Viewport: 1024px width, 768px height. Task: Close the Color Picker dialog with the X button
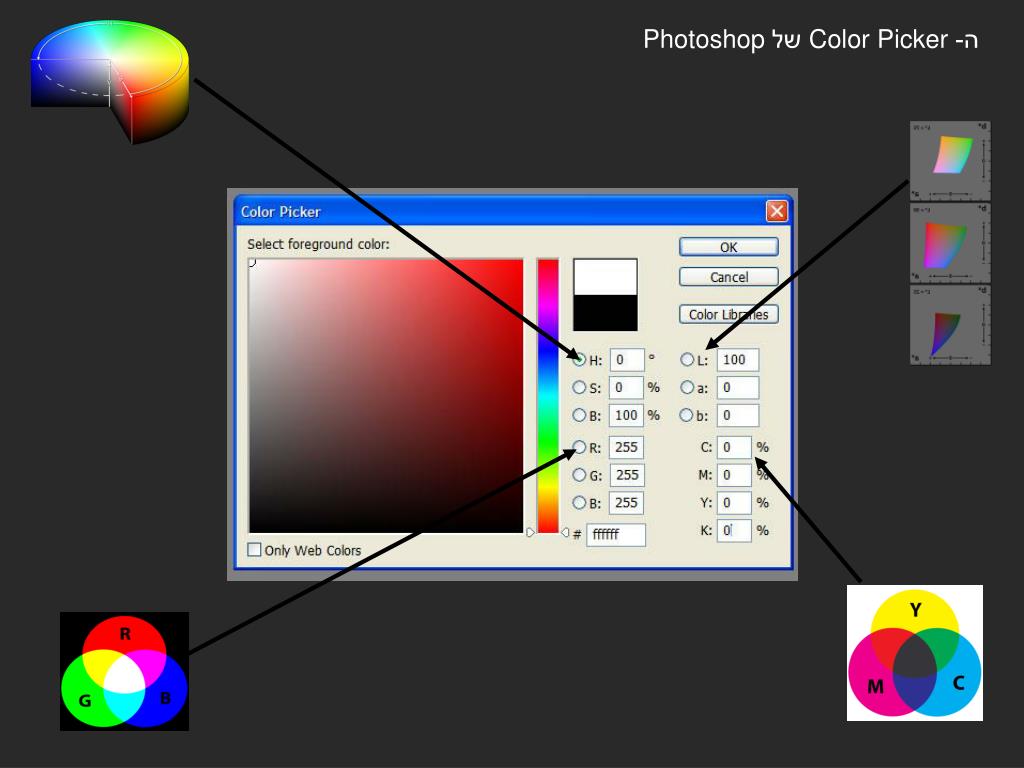coord(776,211)
